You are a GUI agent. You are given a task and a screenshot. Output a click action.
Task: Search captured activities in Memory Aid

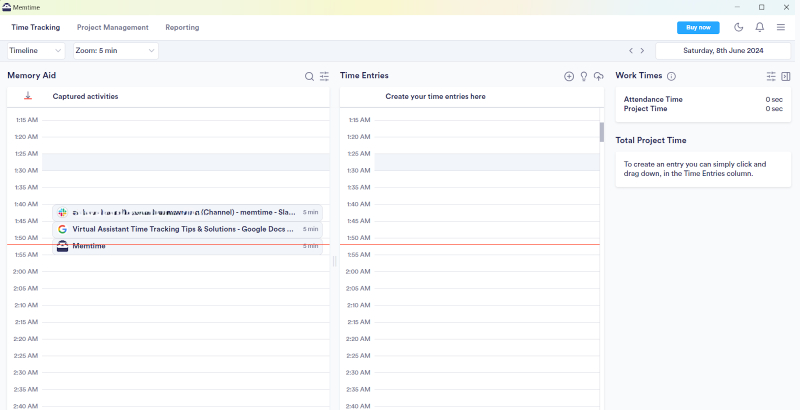coord(309,76)
